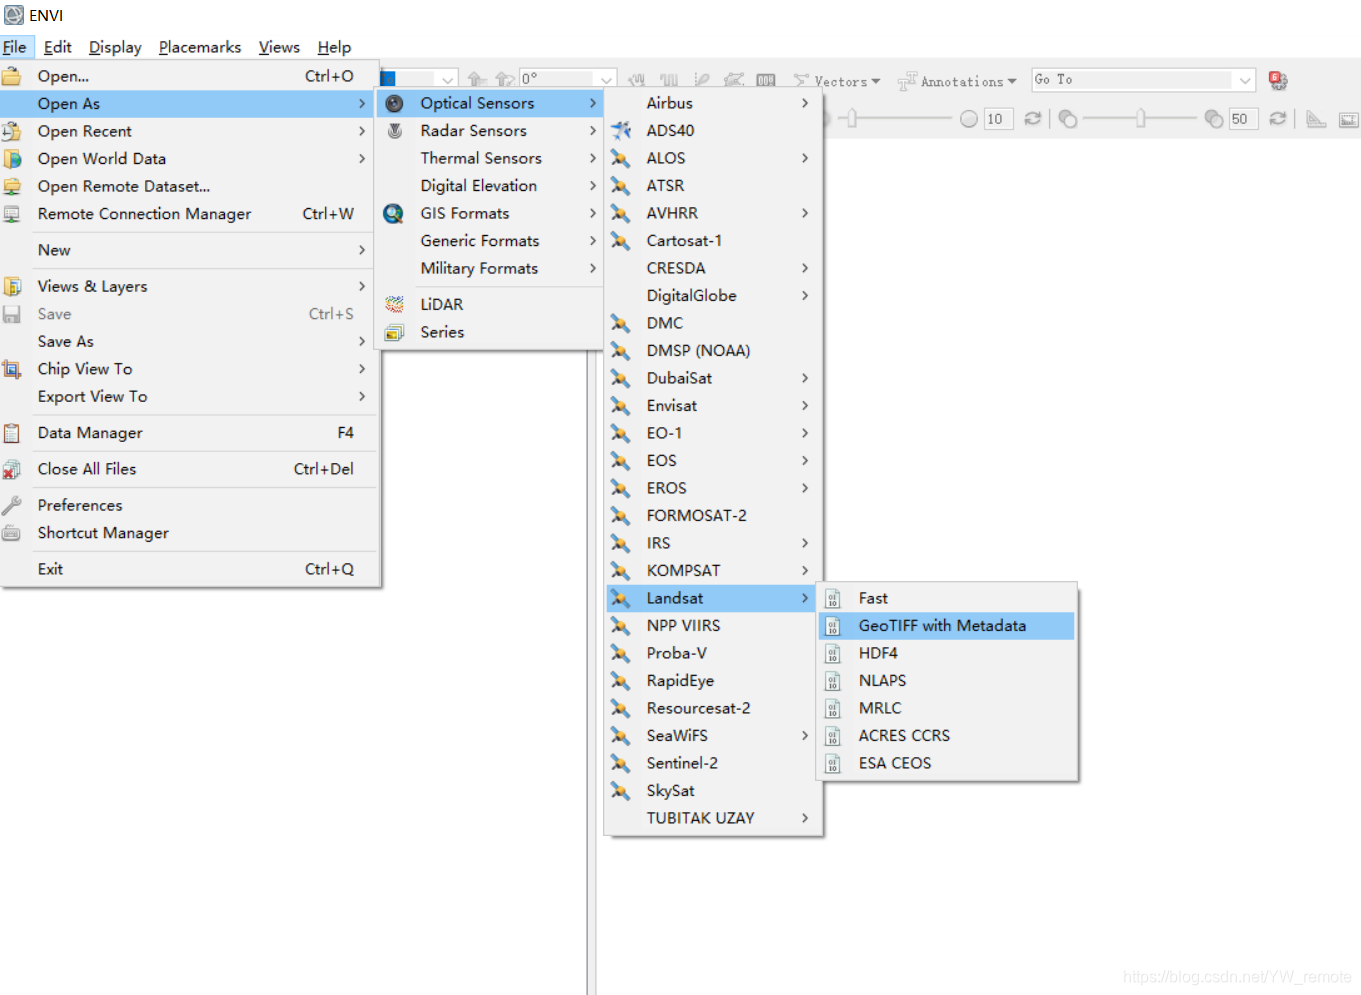This screenshot has height=995, width=1361.
Task: Click the Open World Data icon
Action: click(12, 158)
